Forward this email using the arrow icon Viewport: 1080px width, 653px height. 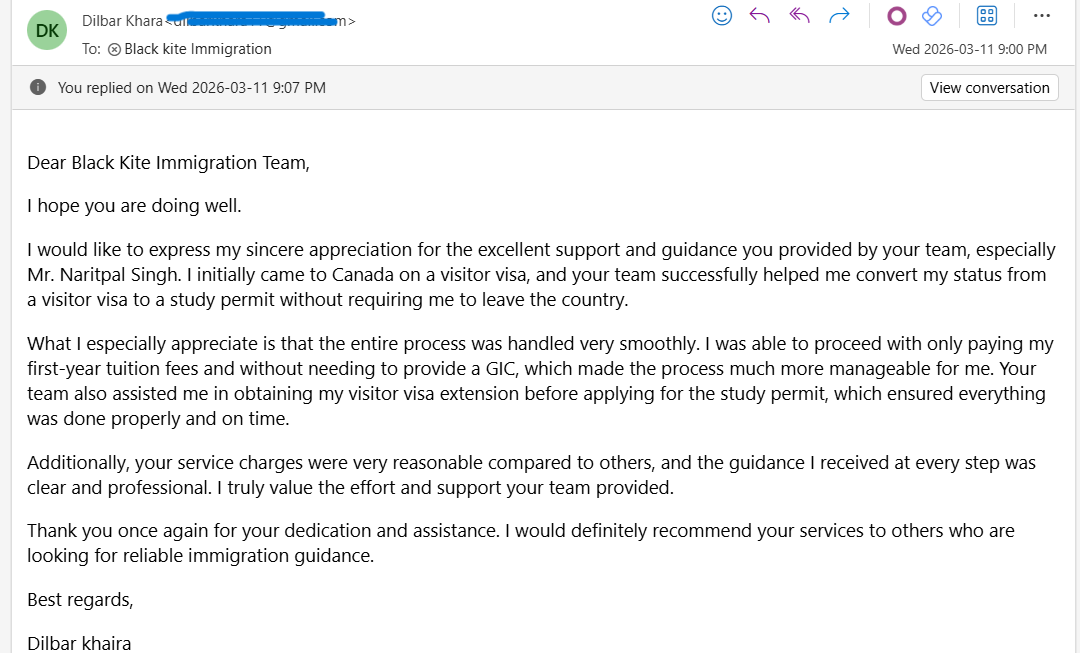pos(839,15)
